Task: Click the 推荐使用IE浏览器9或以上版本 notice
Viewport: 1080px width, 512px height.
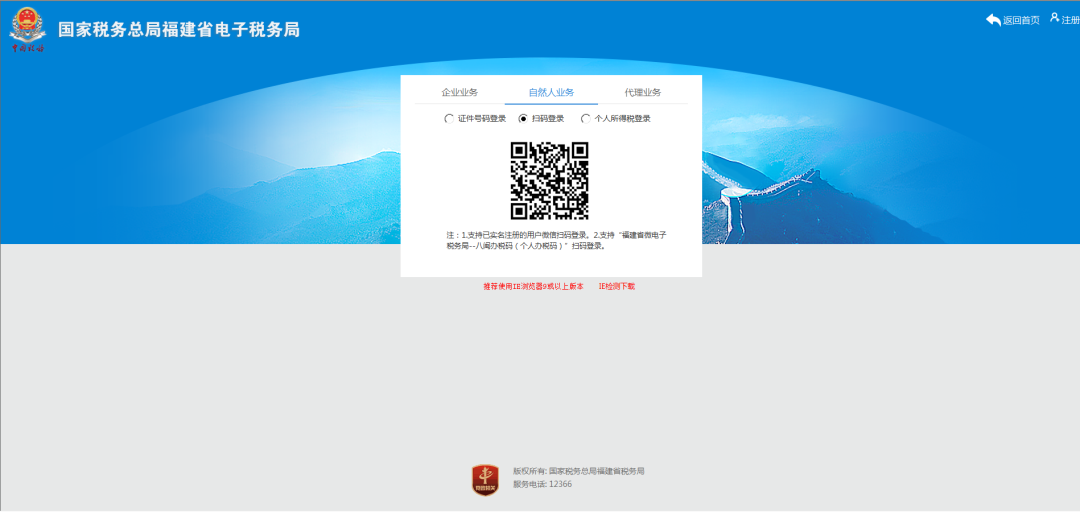Action: click(533, 286)
